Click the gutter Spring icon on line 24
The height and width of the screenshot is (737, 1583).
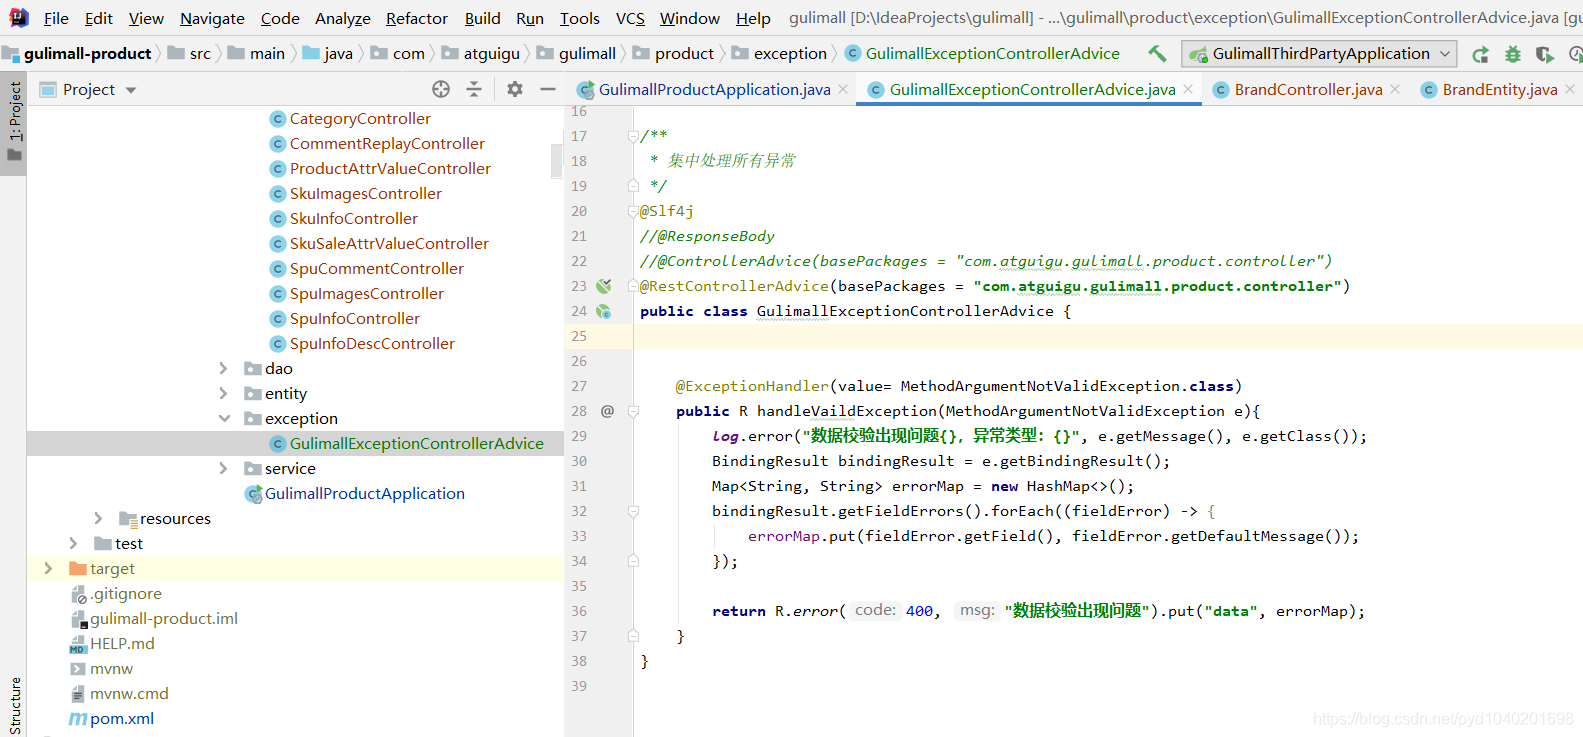604,311
